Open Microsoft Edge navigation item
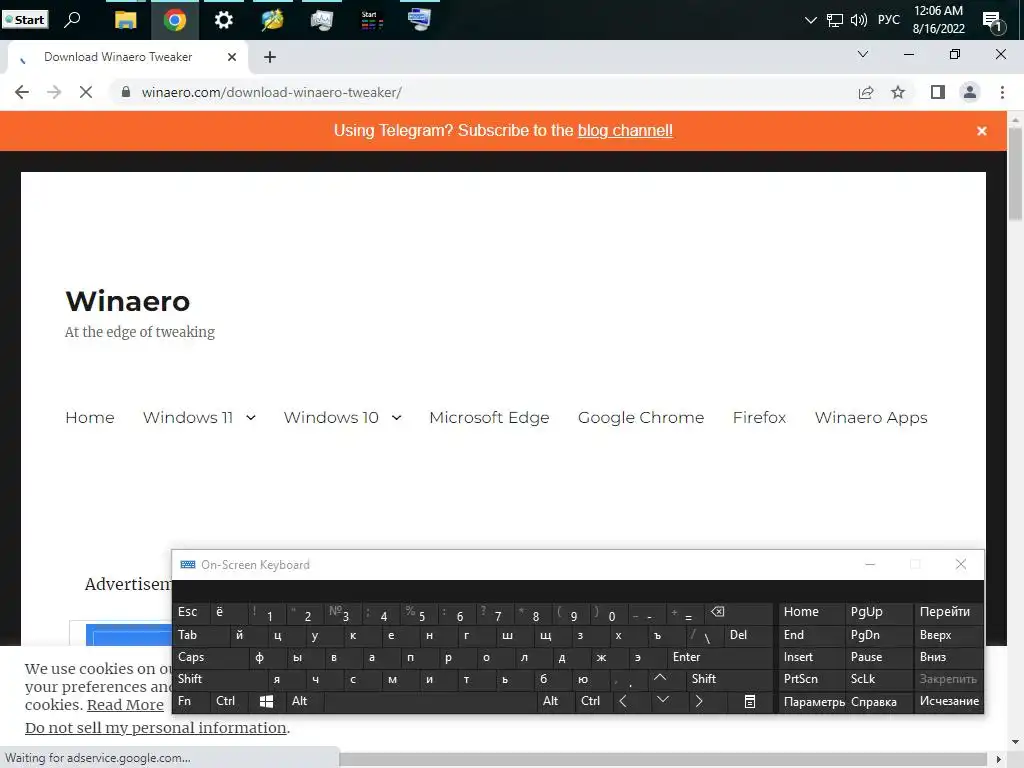This screenshot has width=1024, height=768. coord(489,417)
